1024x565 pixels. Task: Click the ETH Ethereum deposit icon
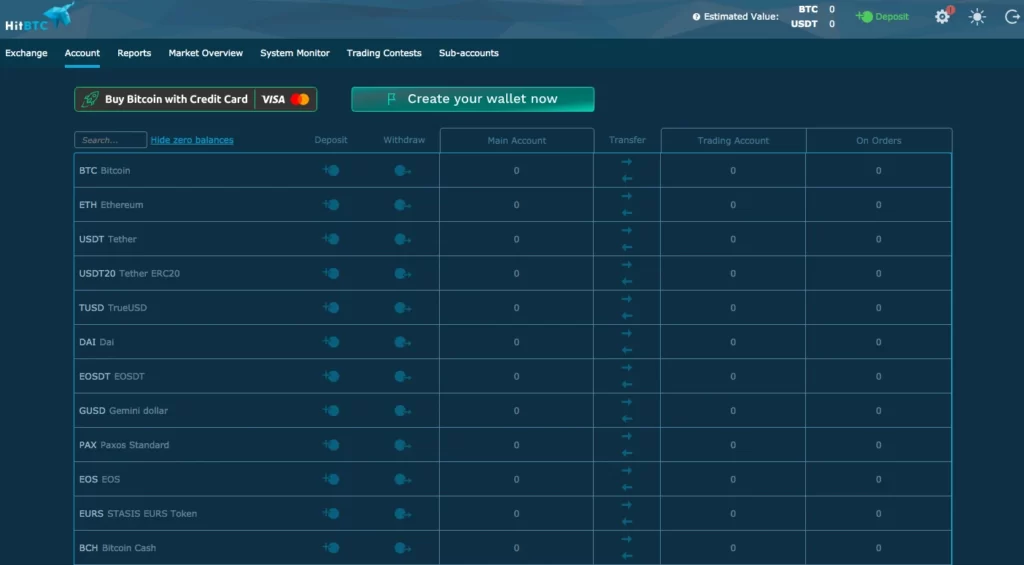(x=331, y=204)
